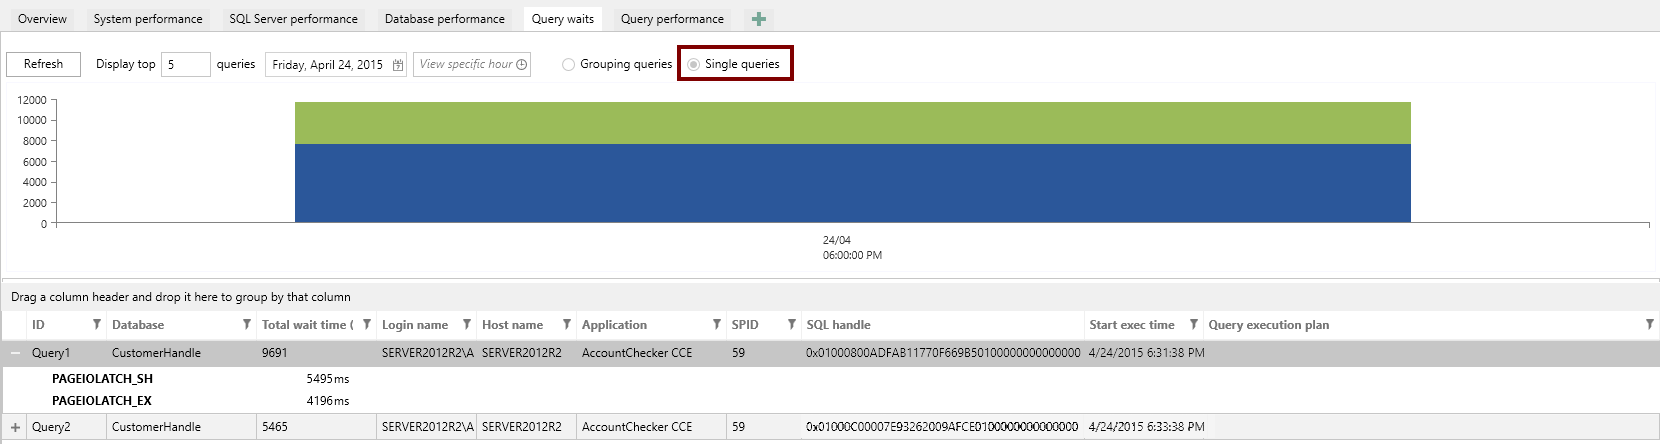The height and width of the screenshot is (444, 1660).
Task: Sort by ID column header
Action: click(38, 325)
